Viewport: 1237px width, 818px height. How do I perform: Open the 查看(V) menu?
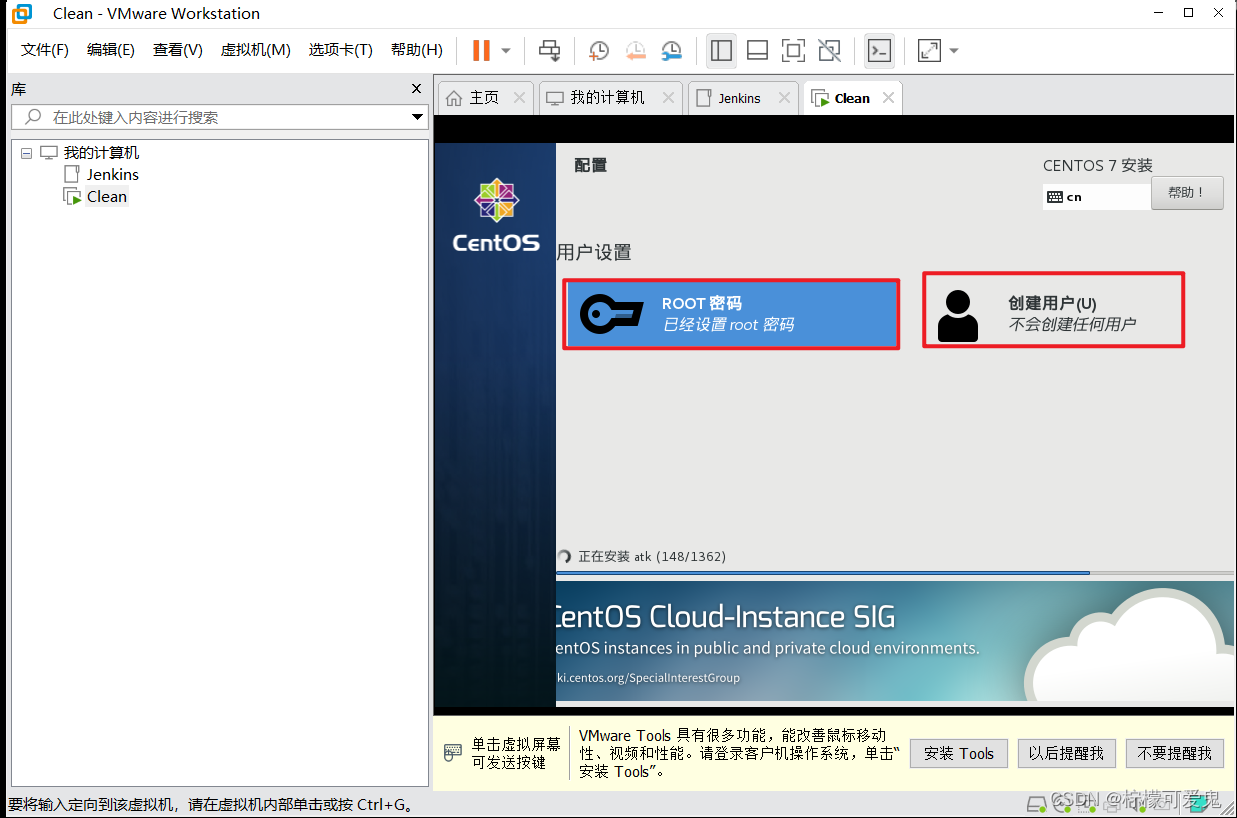point(178,50)
